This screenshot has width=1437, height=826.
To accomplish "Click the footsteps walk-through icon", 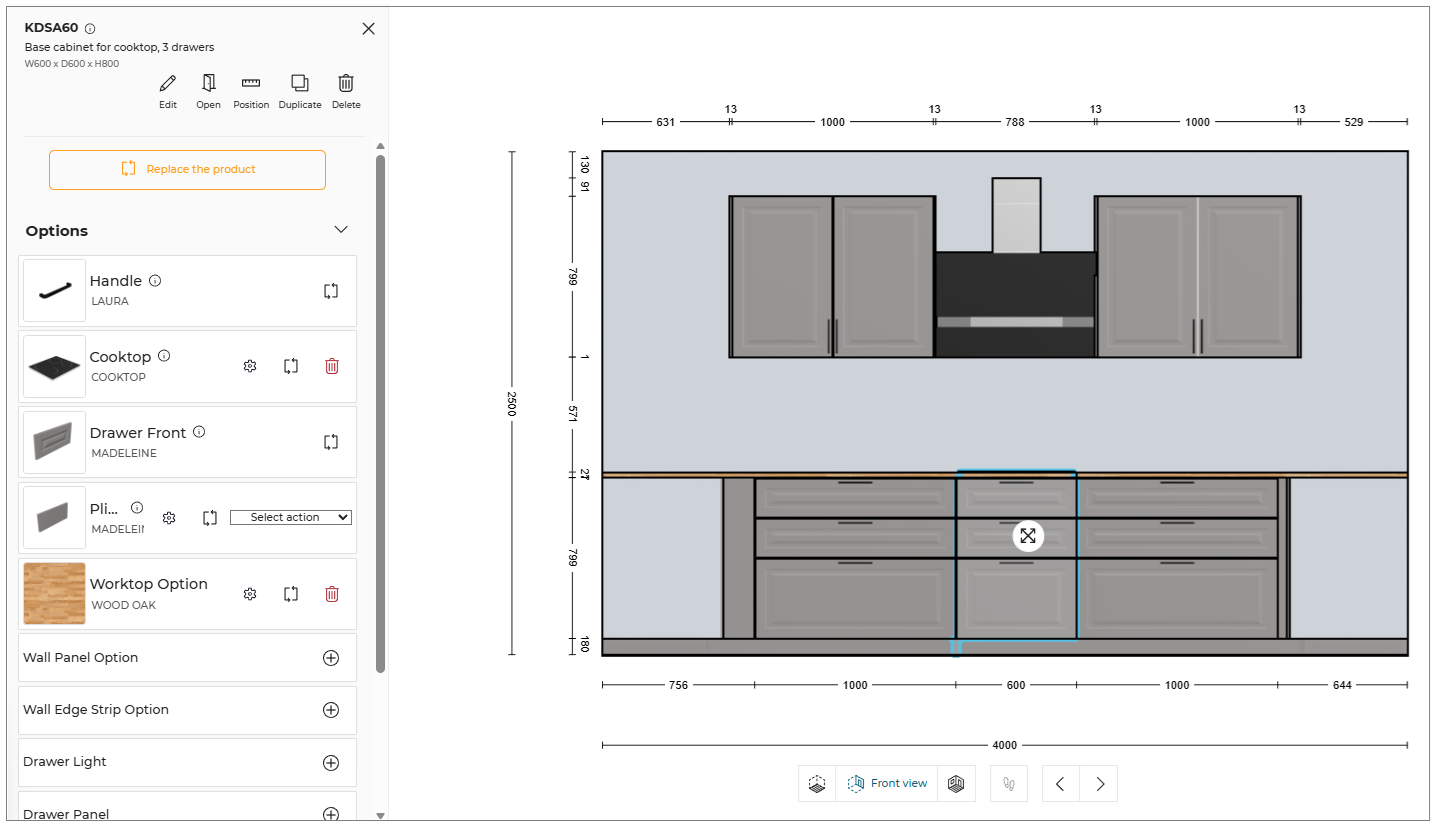I will (x=1009, y=784).
